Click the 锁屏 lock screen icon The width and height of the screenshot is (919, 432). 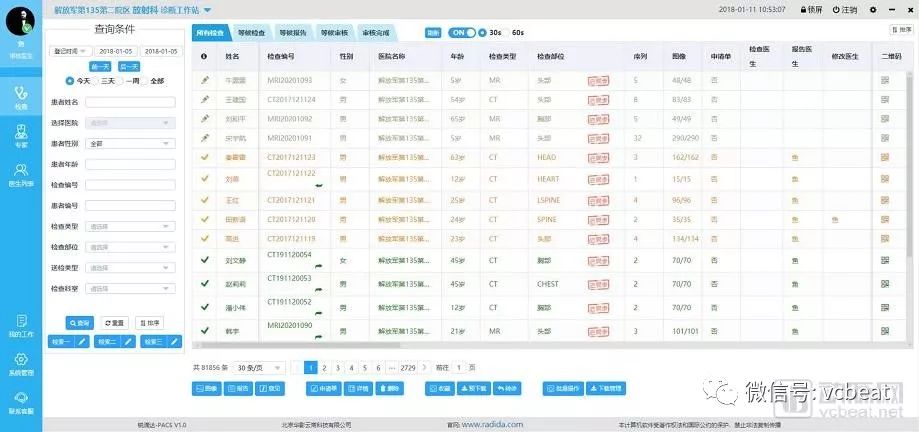click(803, 9)
